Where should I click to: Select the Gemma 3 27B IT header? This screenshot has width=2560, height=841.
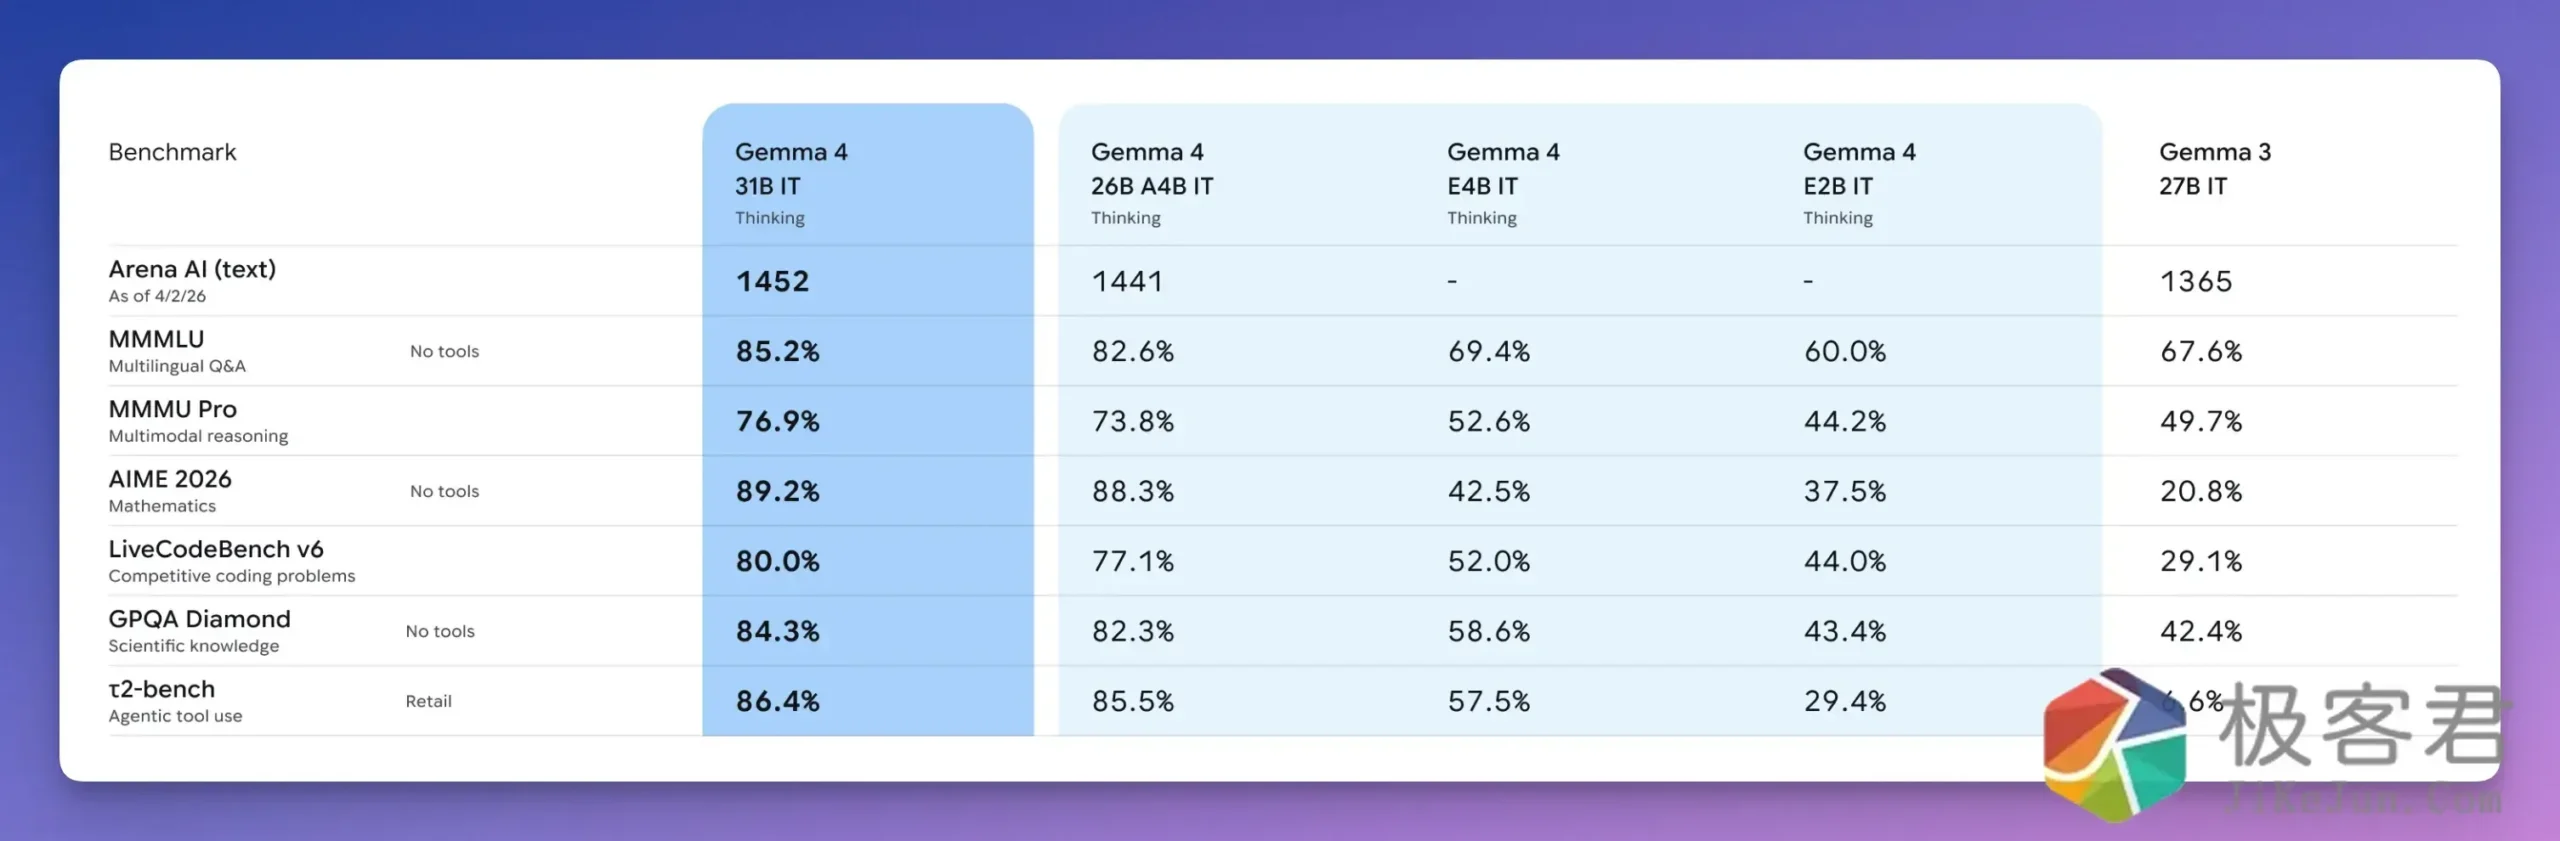click(2214, 169)
